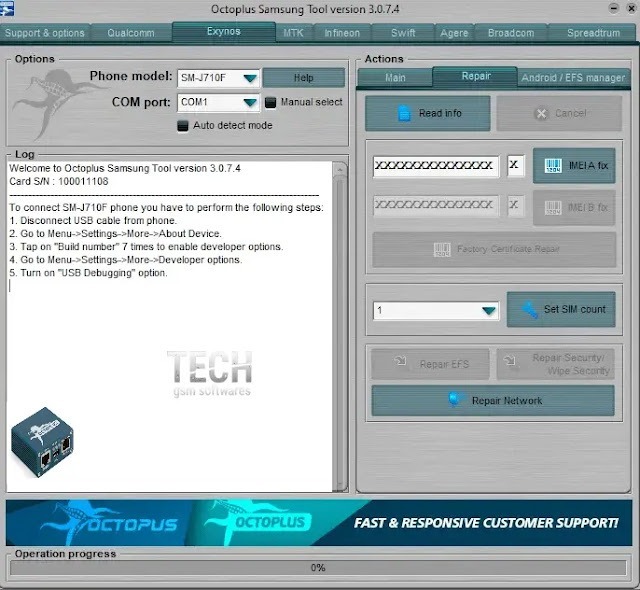Enable the Manual select checkbox
Screen dimensions: 640x590
click(x=270, y=102)
